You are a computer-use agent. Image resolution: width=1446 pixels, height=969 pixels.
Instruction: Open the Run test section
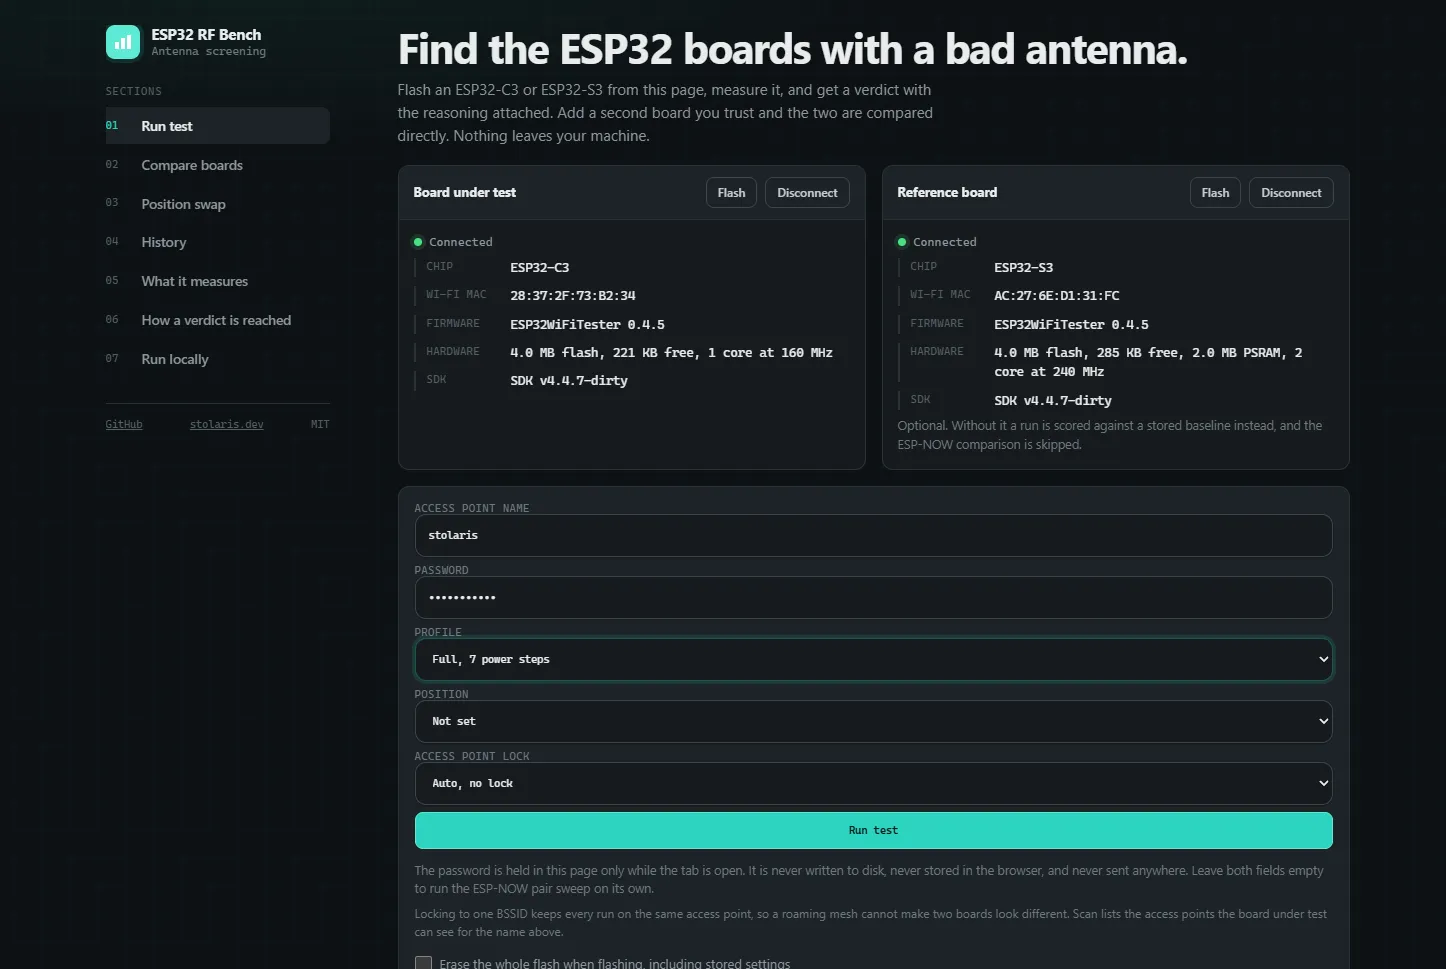(217, 126)
